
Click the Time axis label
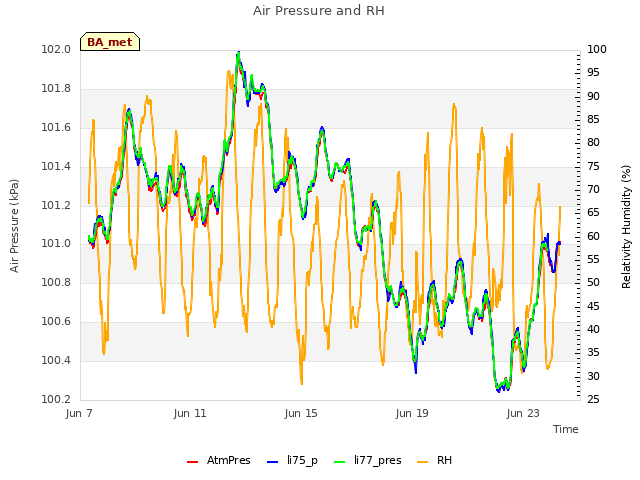(x=566, y=429)
